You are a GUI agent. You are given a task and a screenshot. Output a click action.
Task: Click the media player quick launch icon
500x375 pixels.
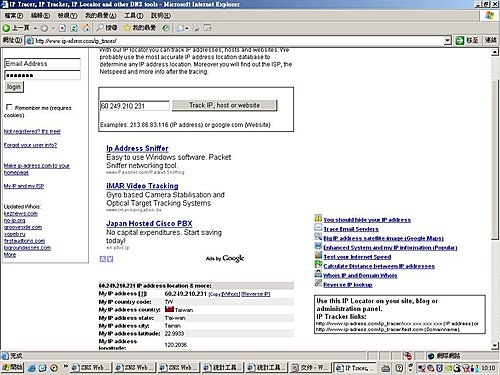pyautogui.click(x=54, y=368)
